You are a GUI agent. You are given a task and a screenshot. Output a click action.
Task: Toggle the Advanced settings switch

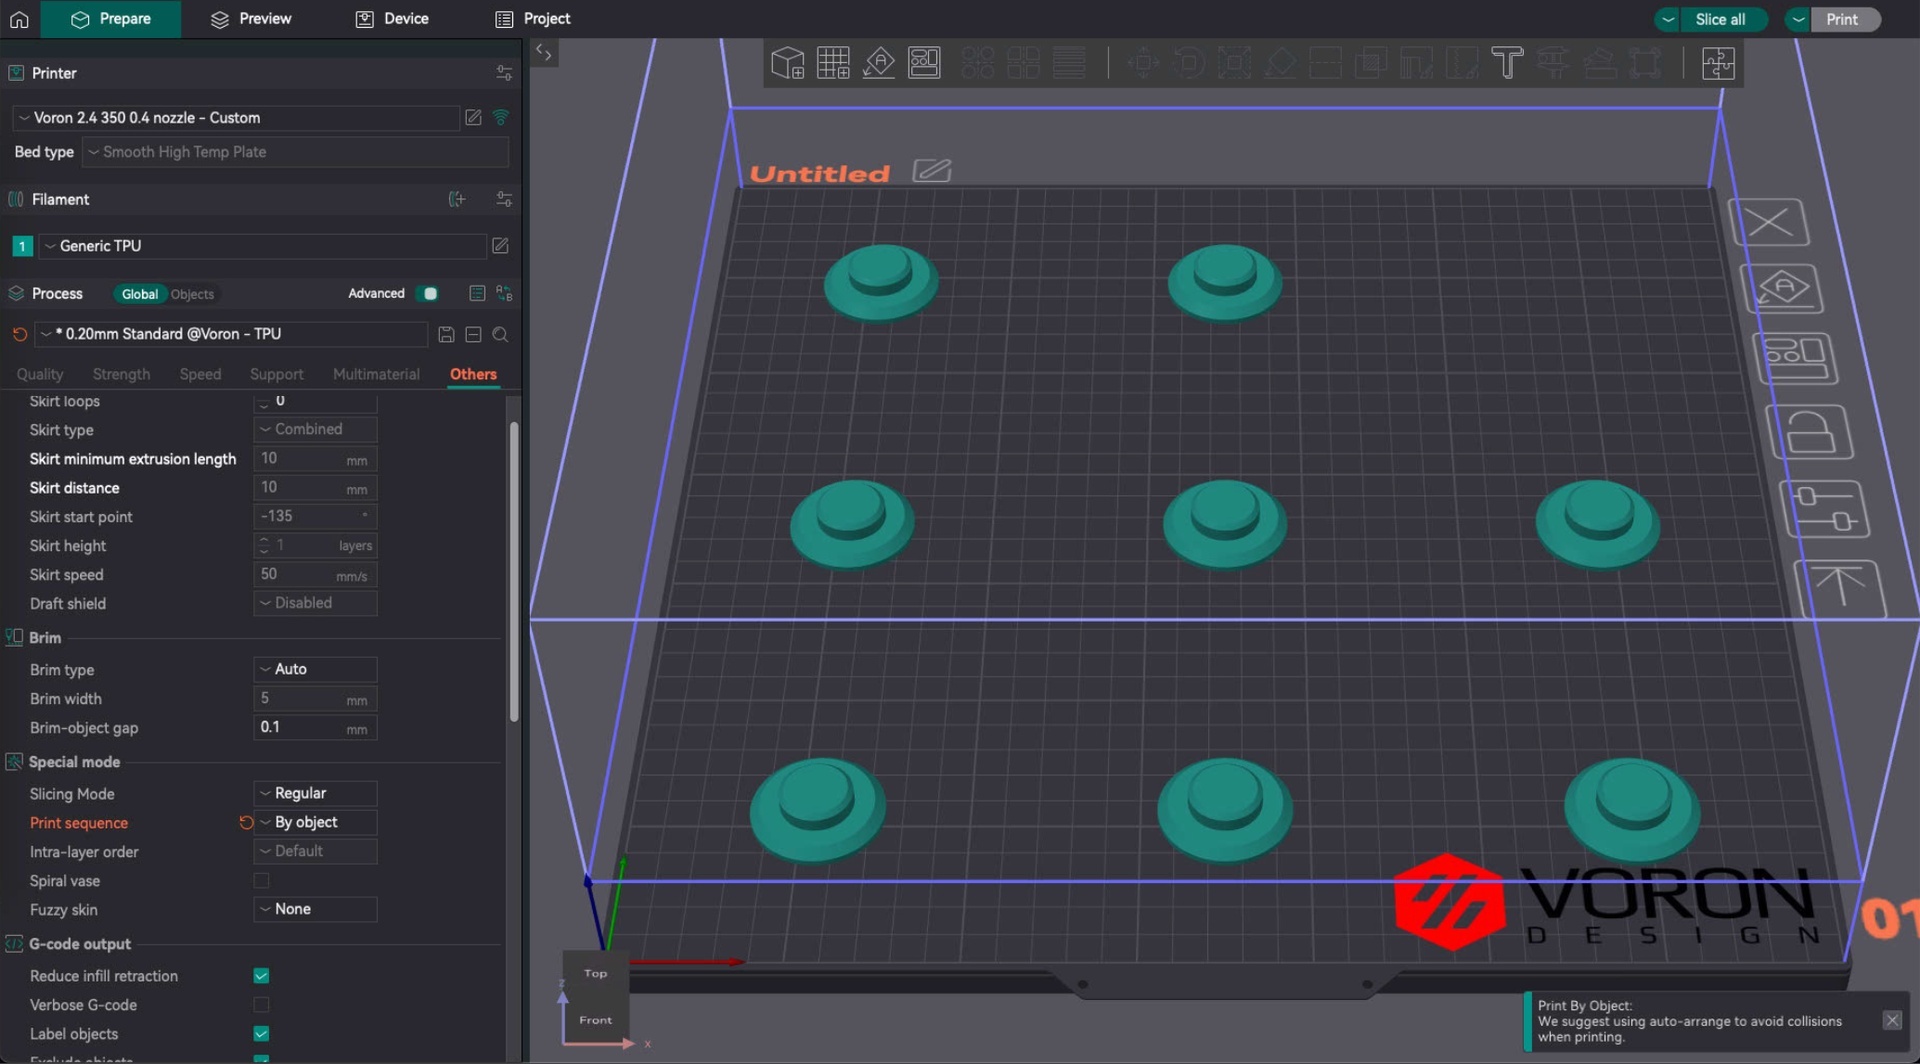click(x=427, y=294)
